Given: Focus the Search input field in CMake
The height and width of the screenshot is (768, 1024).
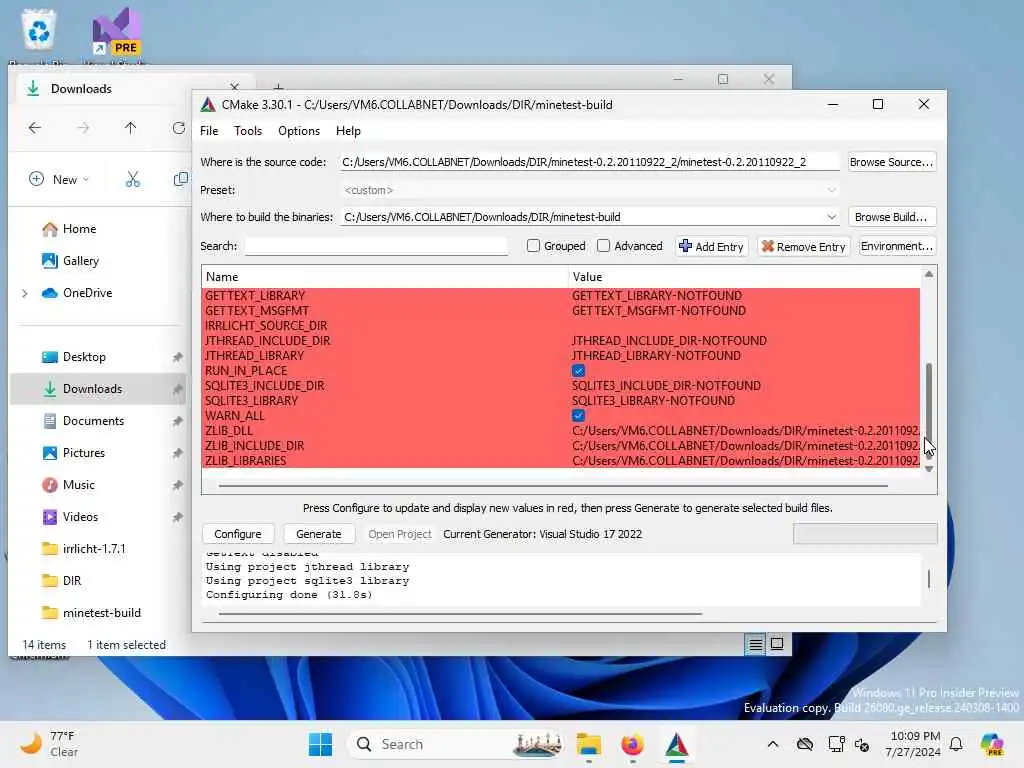Looking at the screenshot, I should [377, 246].
